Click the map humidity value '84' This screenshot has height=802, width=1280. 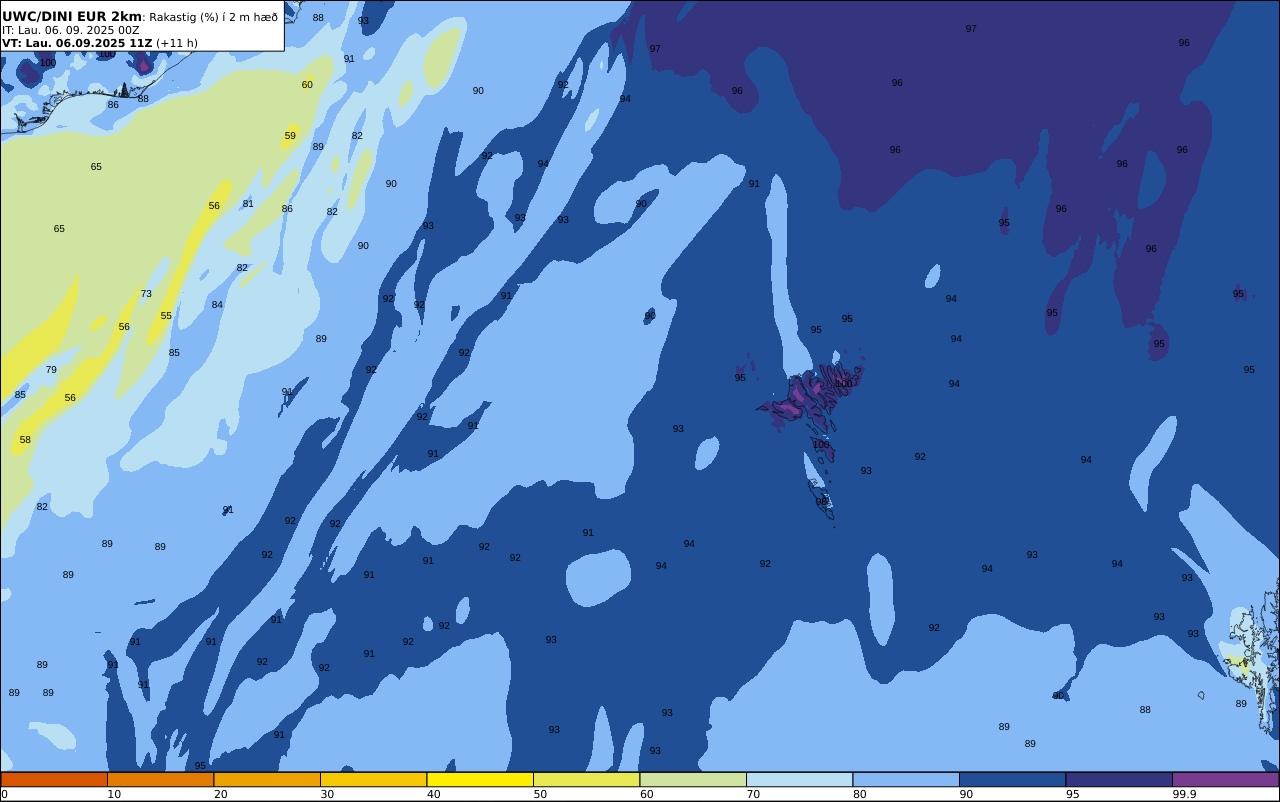point(217,305)
